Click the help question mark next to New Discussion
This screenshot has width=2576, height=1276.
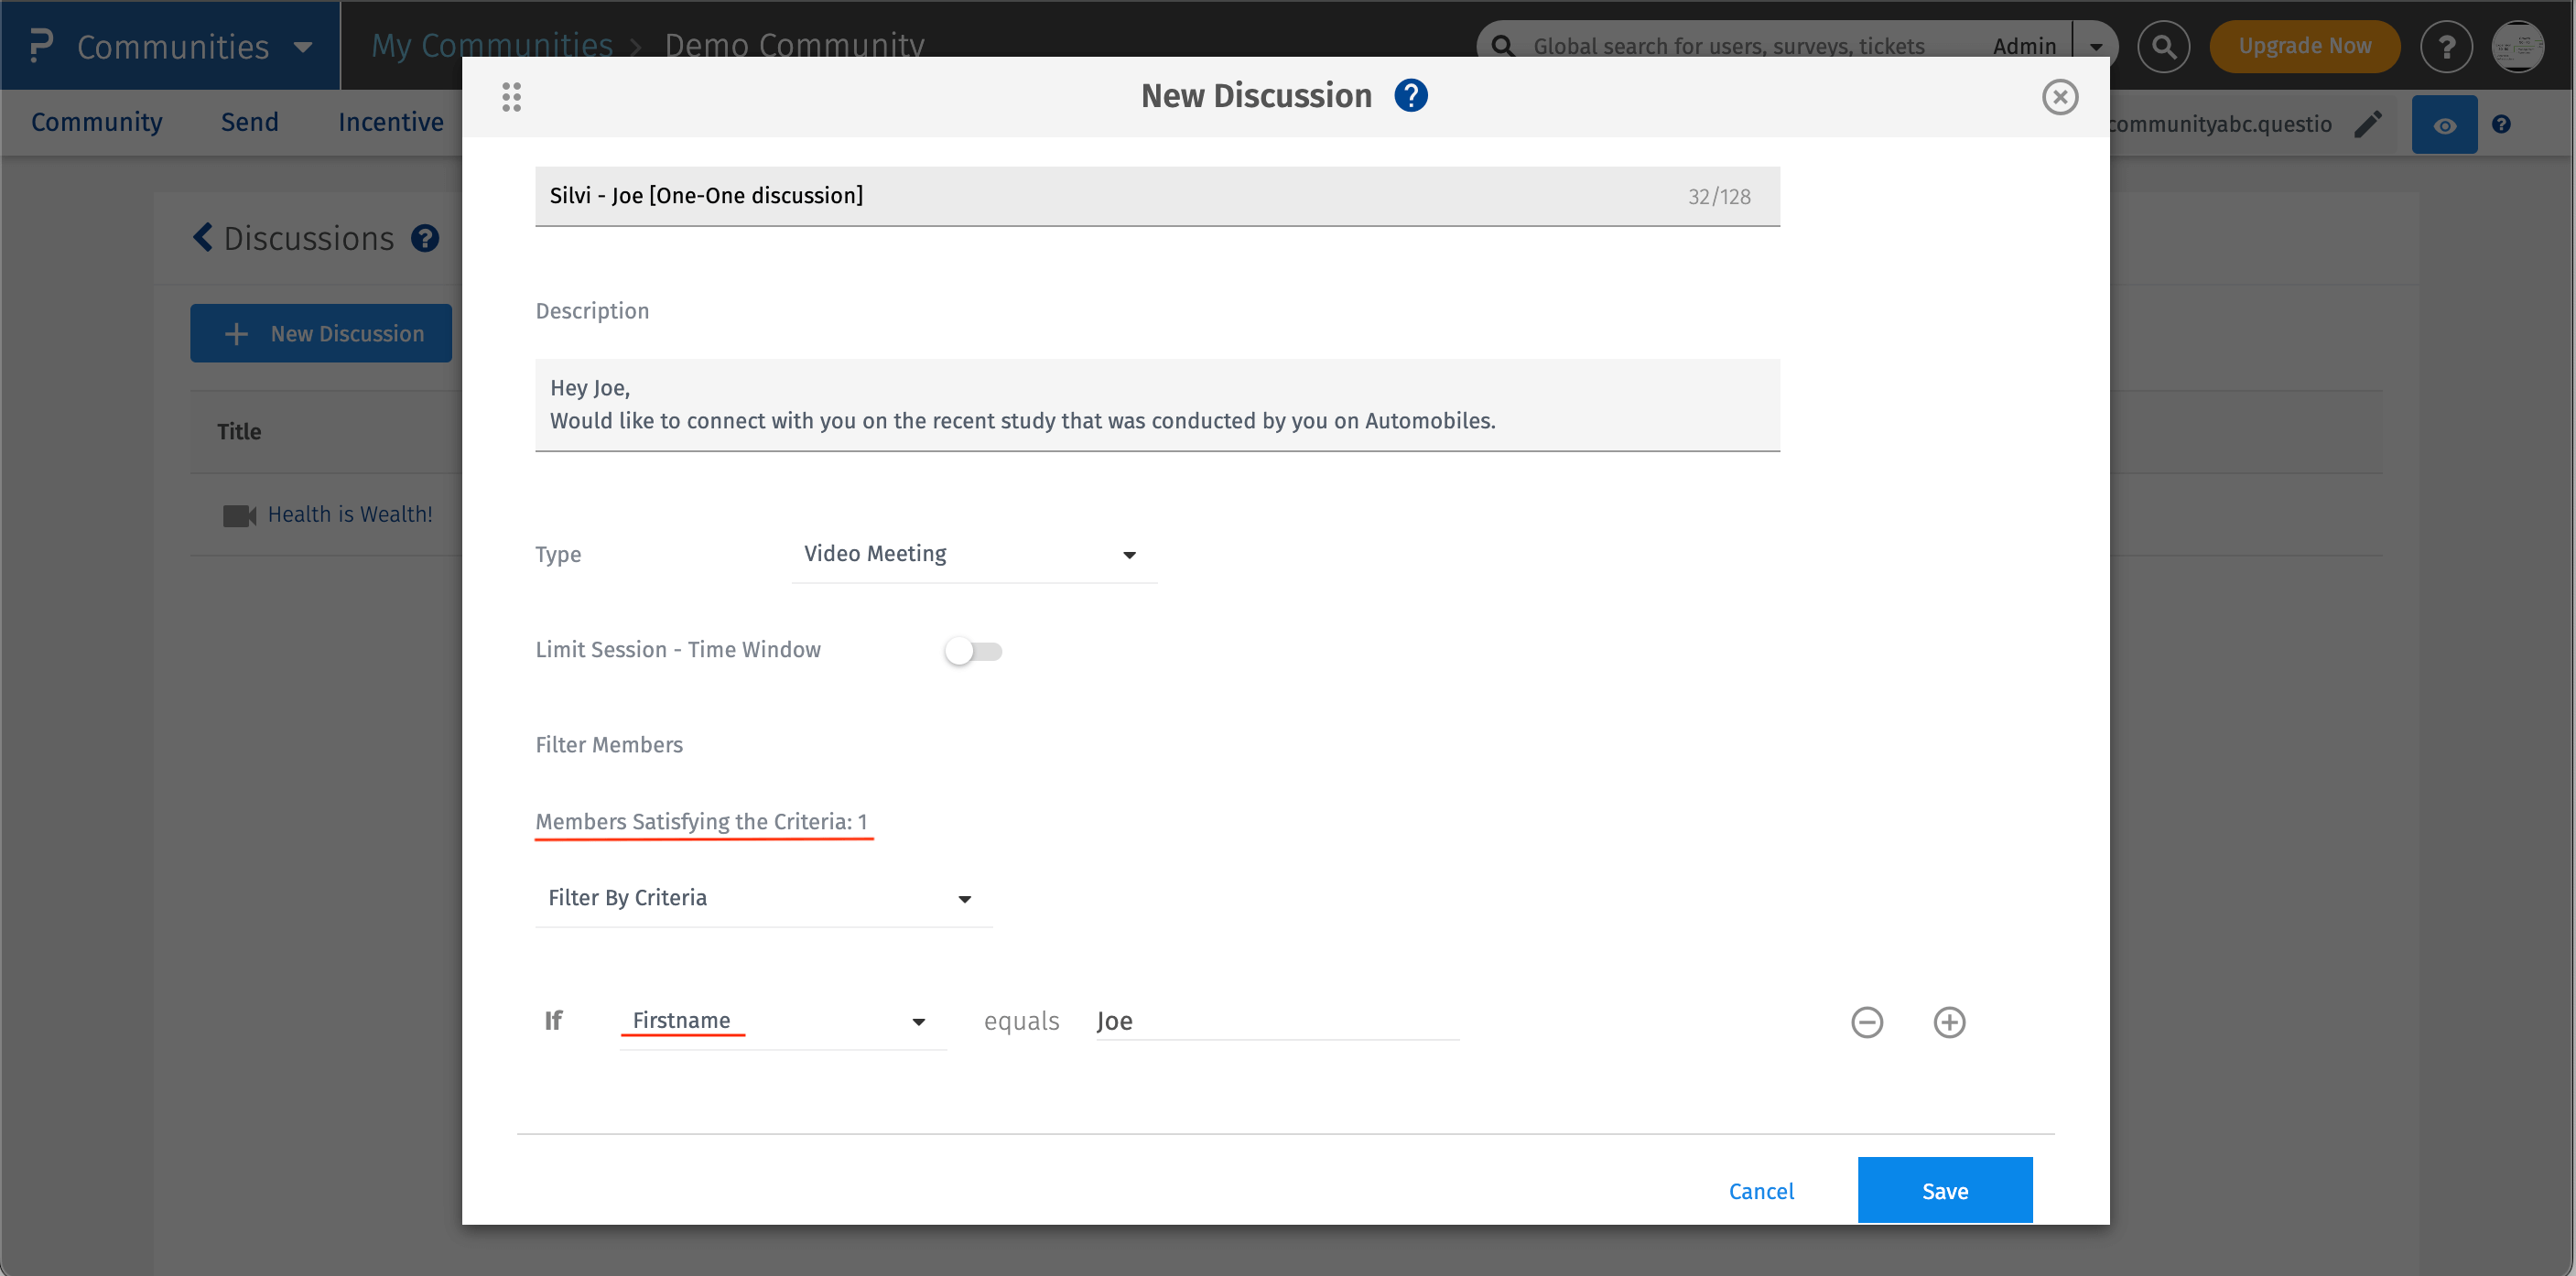(1411, 95)
